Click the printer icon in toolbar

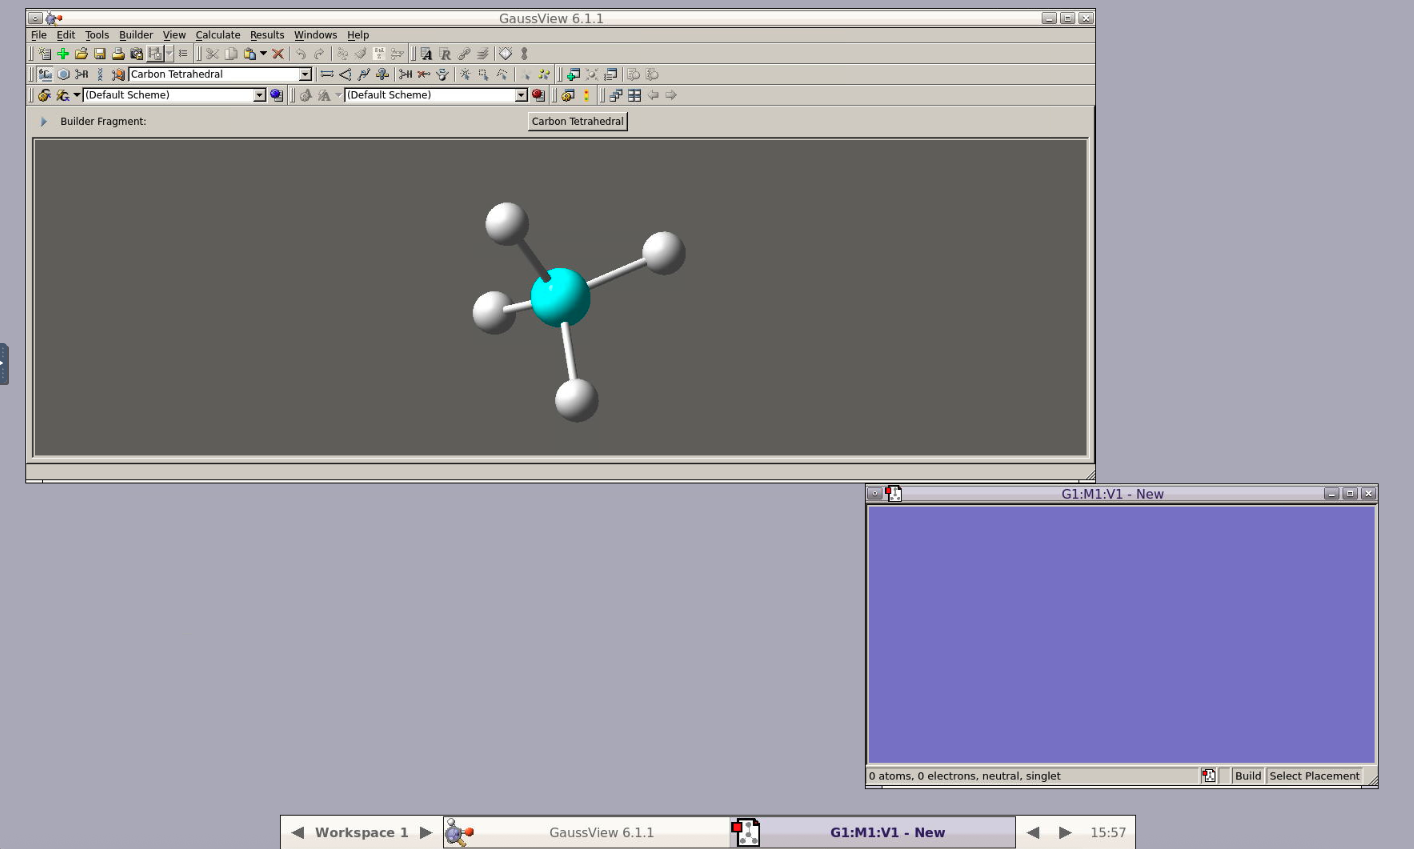(118, 54)
